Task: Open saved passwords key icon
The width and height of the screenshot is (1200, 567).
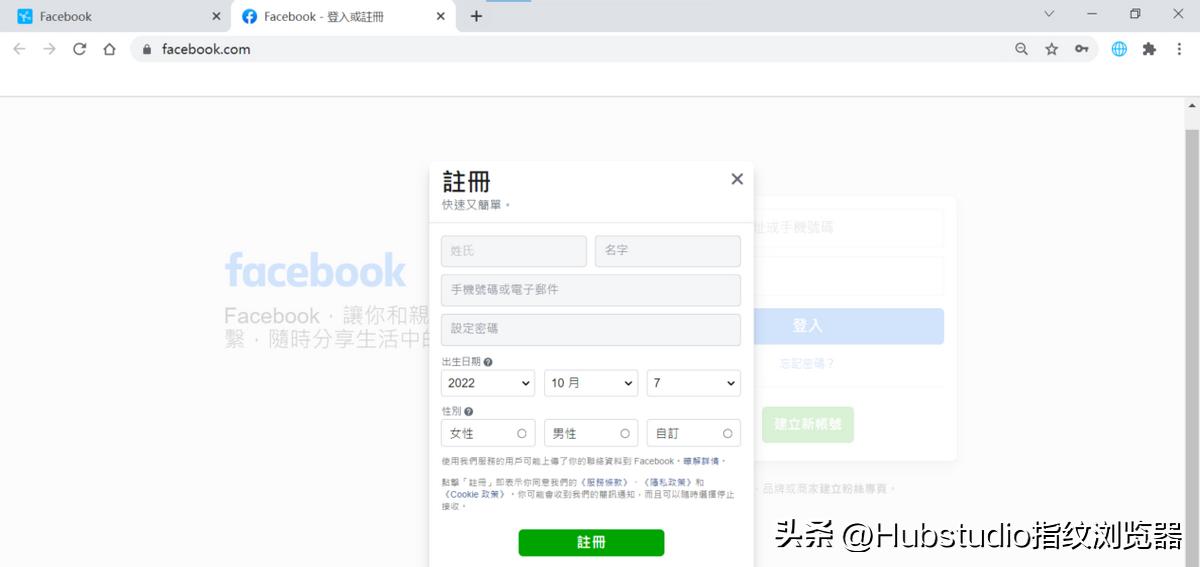Action: click(1081, 49)
